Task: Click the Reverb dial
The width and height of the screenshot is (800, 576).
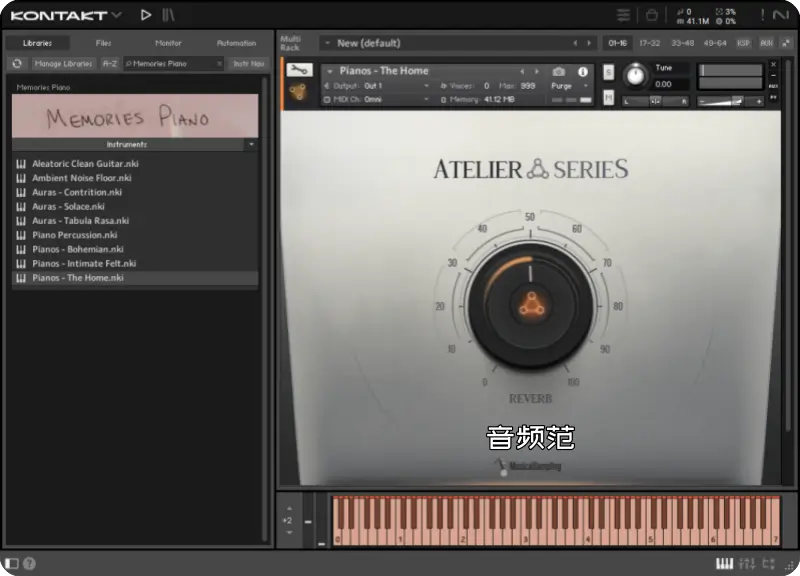Action: 531,306
